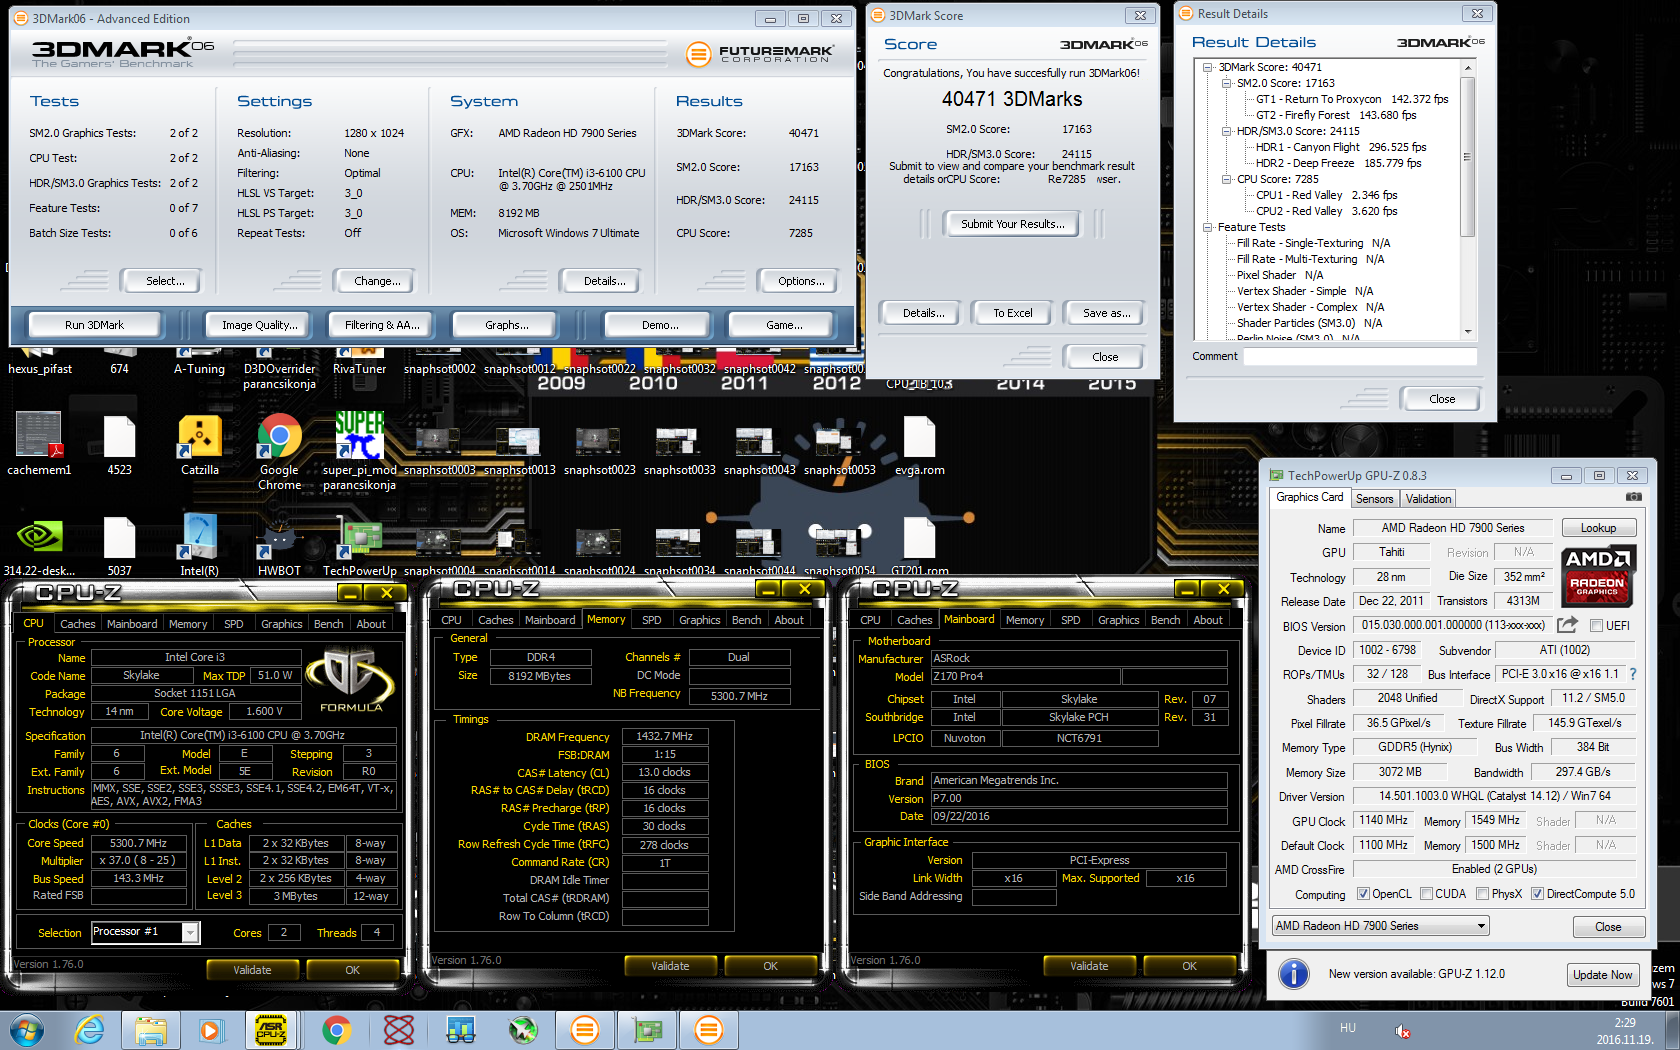Open the Graphics Card tab in GPU-Z
1680x1050 pixels.
(1309, 497)
